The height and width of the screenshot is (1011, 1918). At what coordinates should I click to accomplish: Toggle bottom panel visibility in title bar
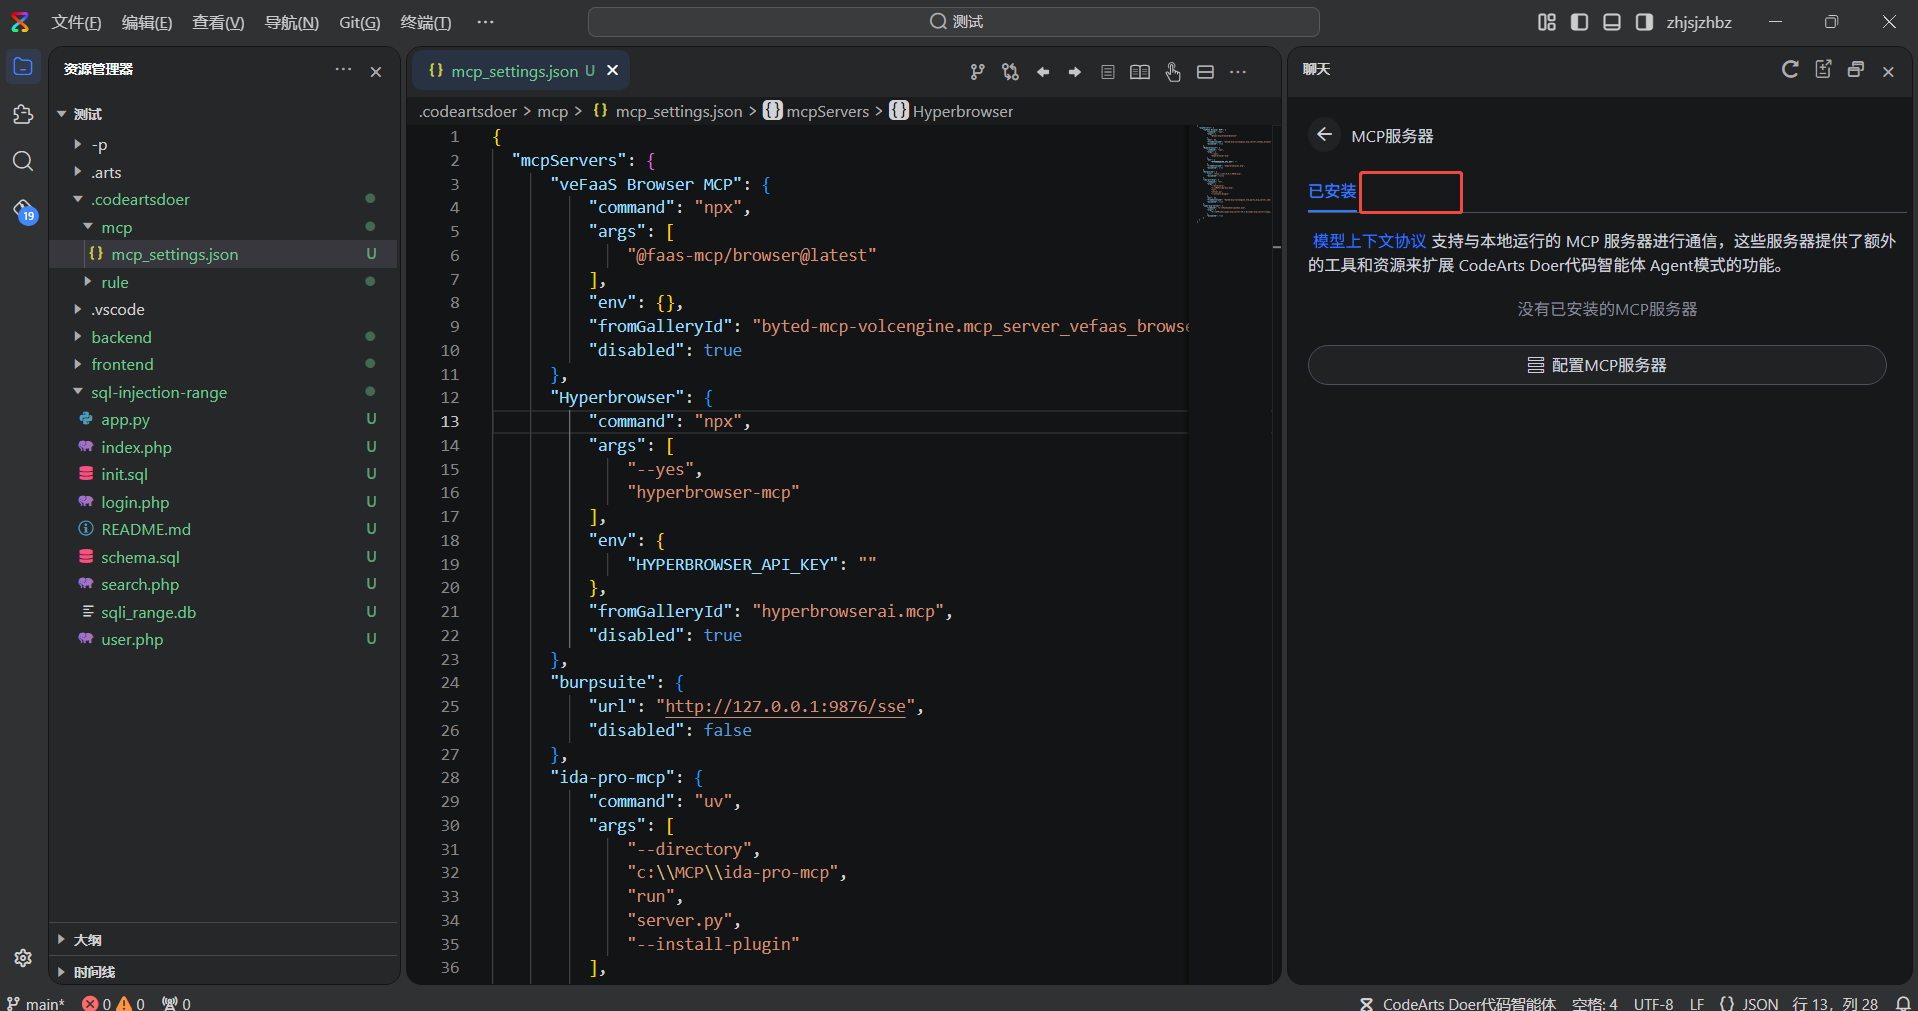1612,22
